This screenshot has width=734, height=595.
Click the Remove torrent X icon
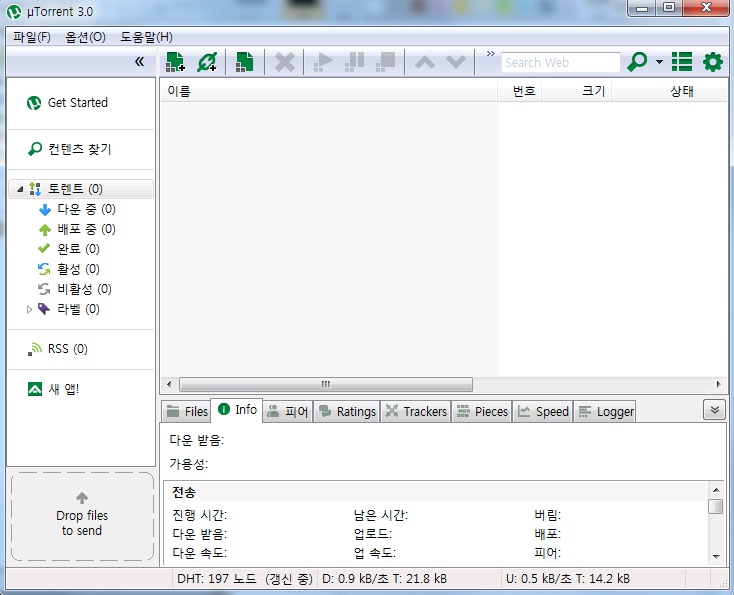[x=285, y=62]
